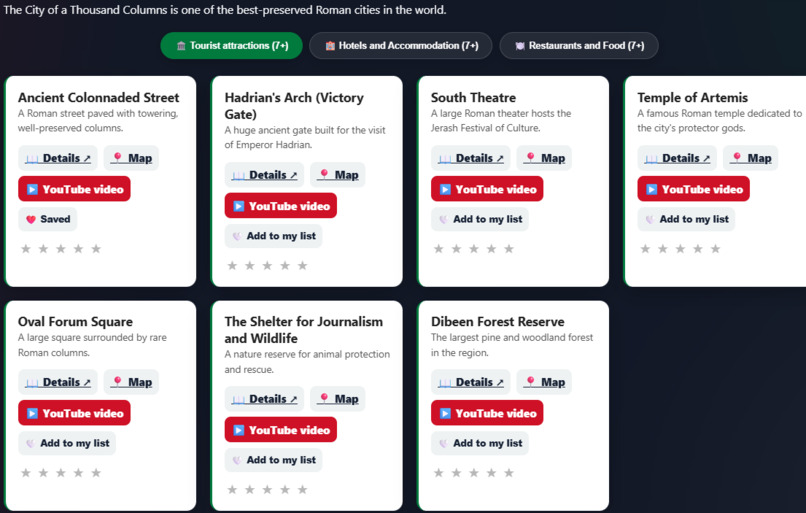This screenshot has width=806, height=513.
Task: Rate Shelter for Journalism and Wildlife four stars
Action: (x=285, y=490)
